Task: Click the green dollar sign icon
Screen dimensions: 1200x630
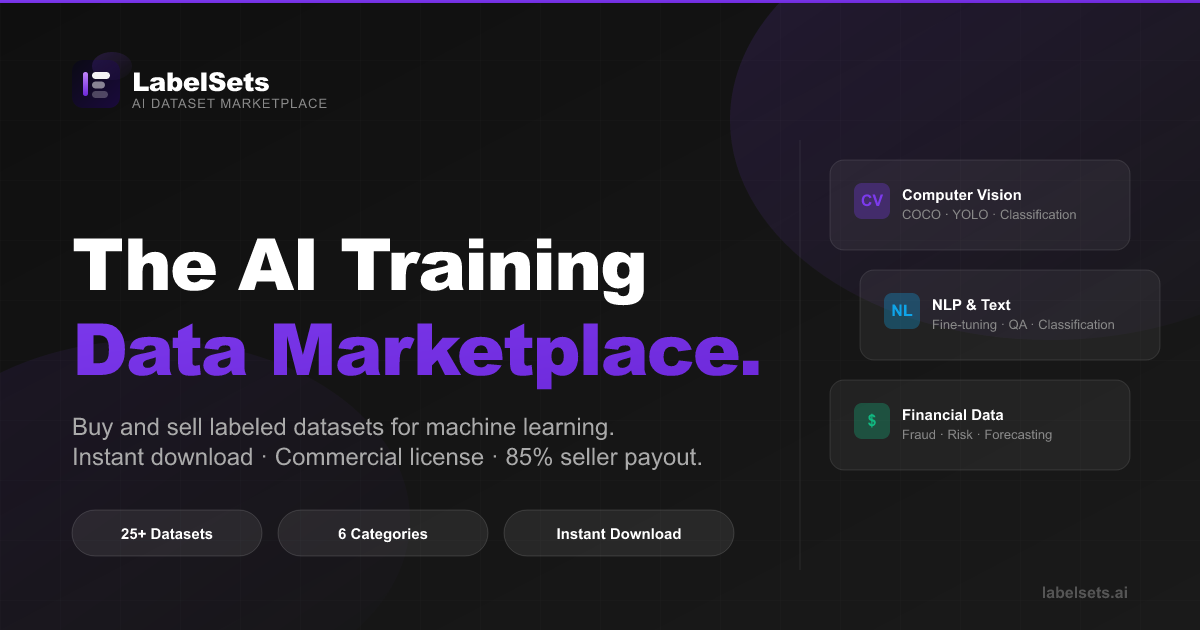Action: pos(872,421)
